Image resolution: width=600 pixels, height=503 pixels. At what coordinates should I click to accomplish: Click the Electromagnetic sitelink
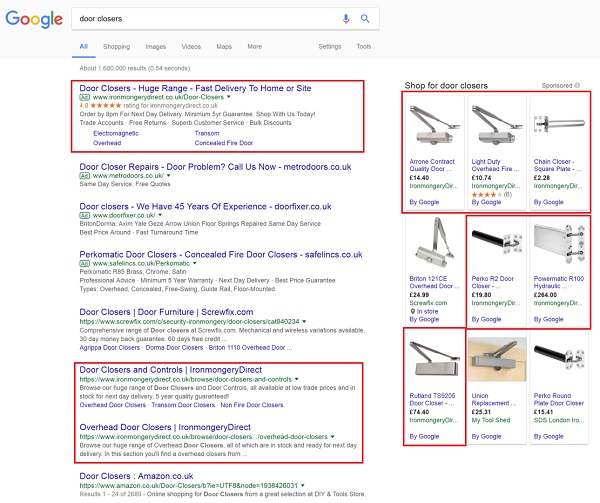(116, 133)
